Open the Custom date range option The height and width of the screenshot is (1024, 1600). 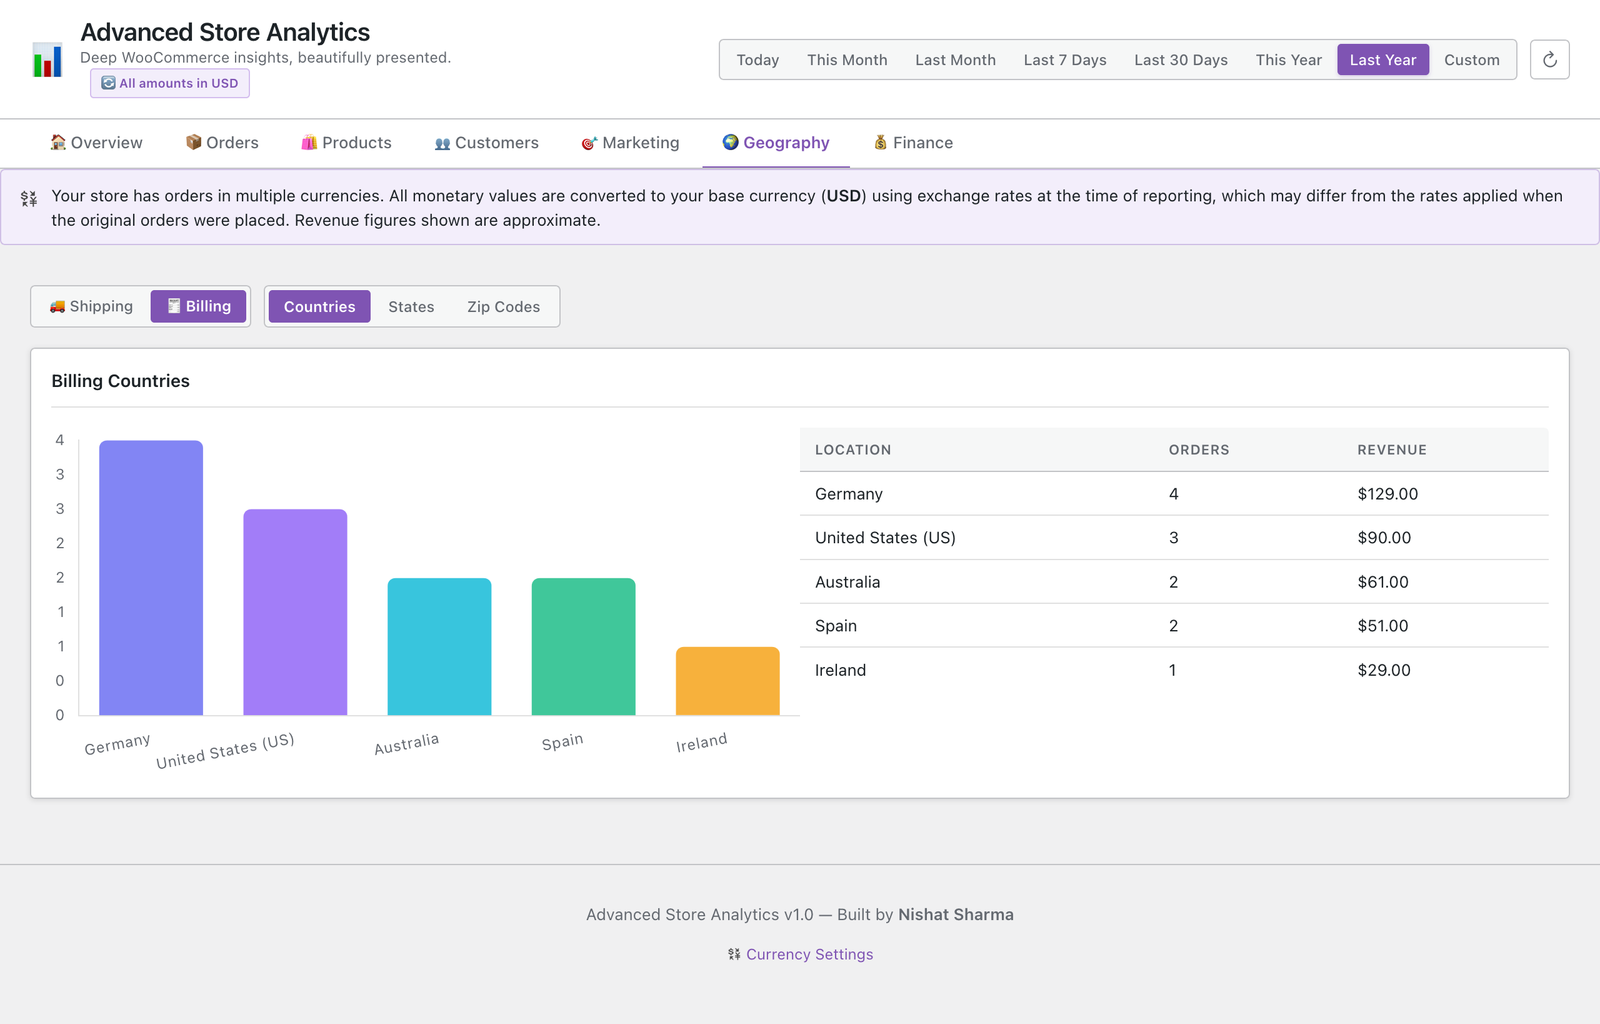[x=1472, y=60]
